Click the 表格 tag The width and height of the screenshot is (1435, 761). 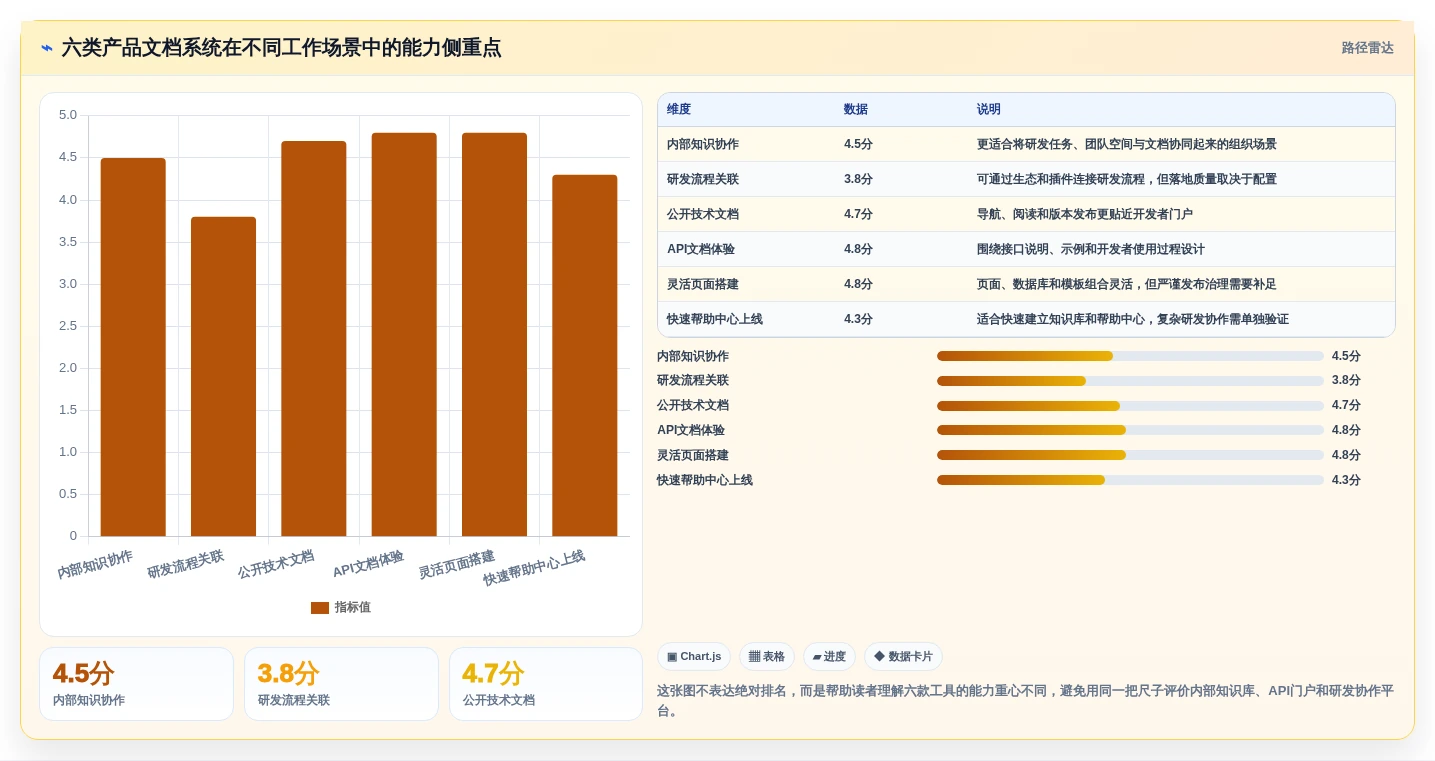[767, 657]
